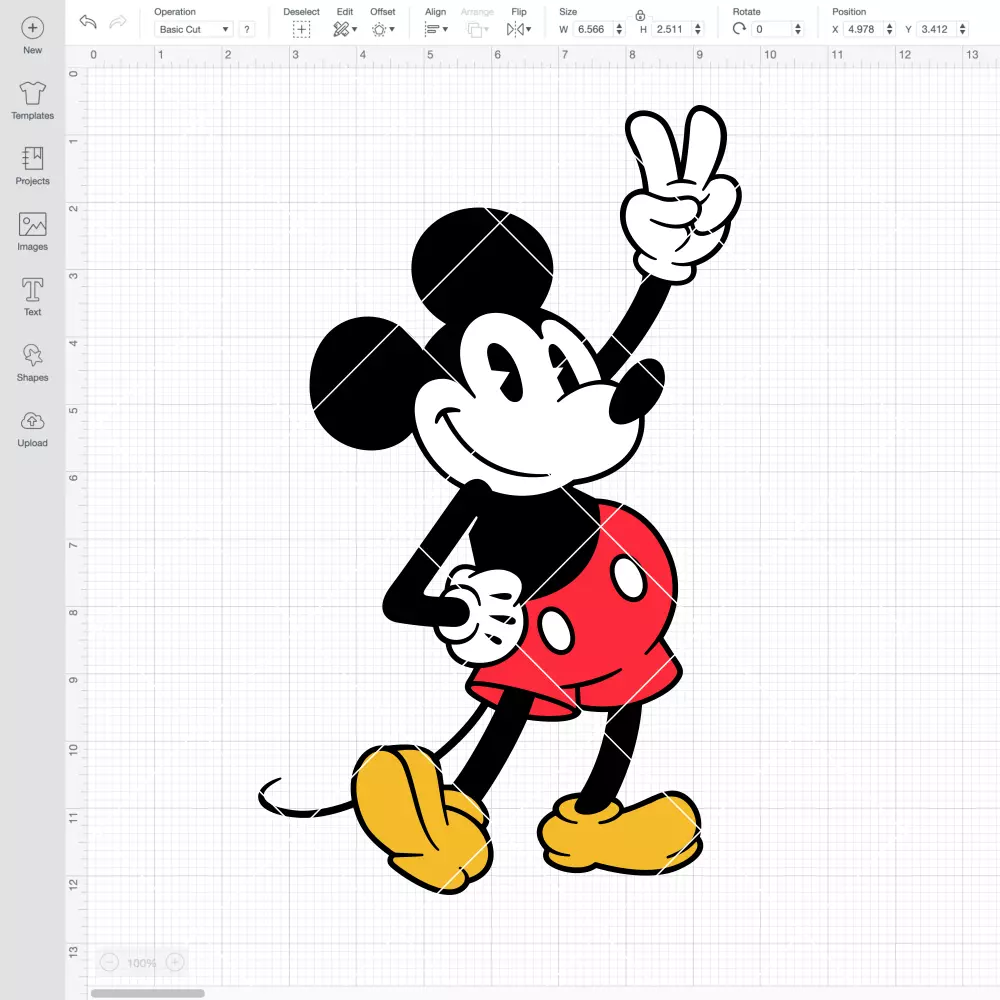Click the Deselect icon

click(301, 29)
